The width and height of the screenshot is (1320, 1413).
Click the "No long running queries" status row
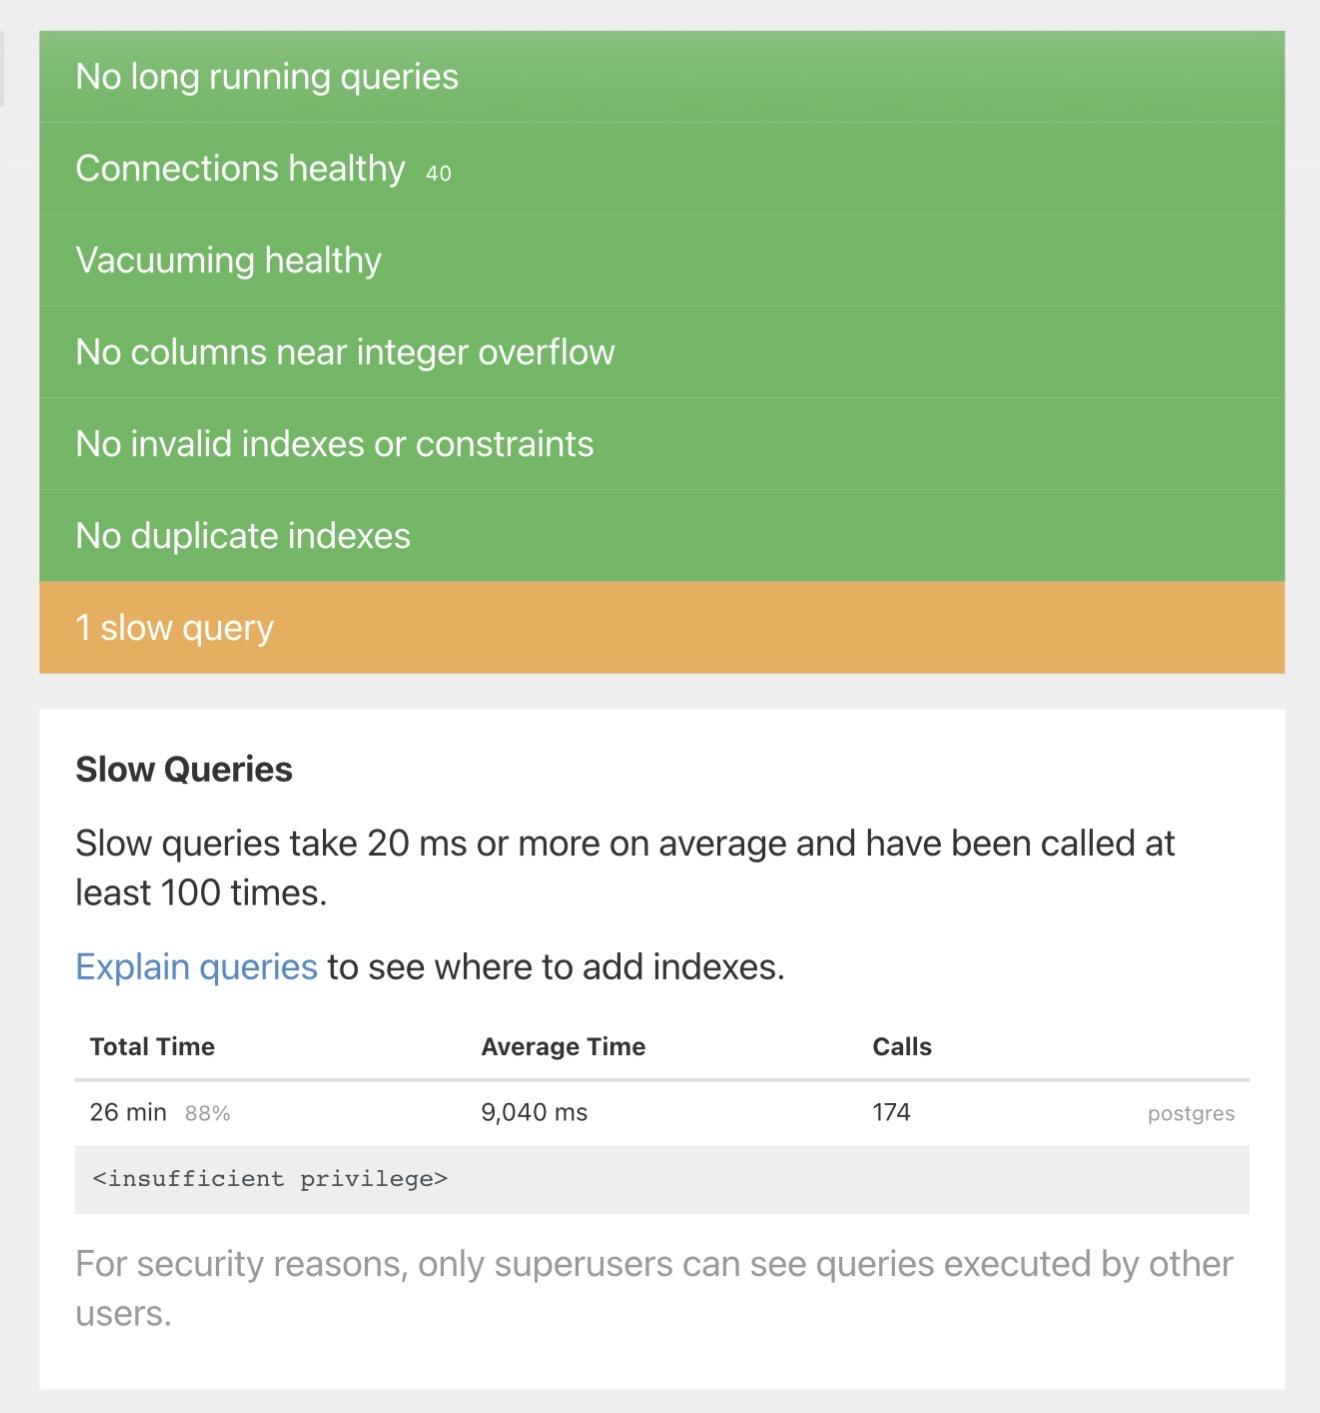[x=267, y=77]
